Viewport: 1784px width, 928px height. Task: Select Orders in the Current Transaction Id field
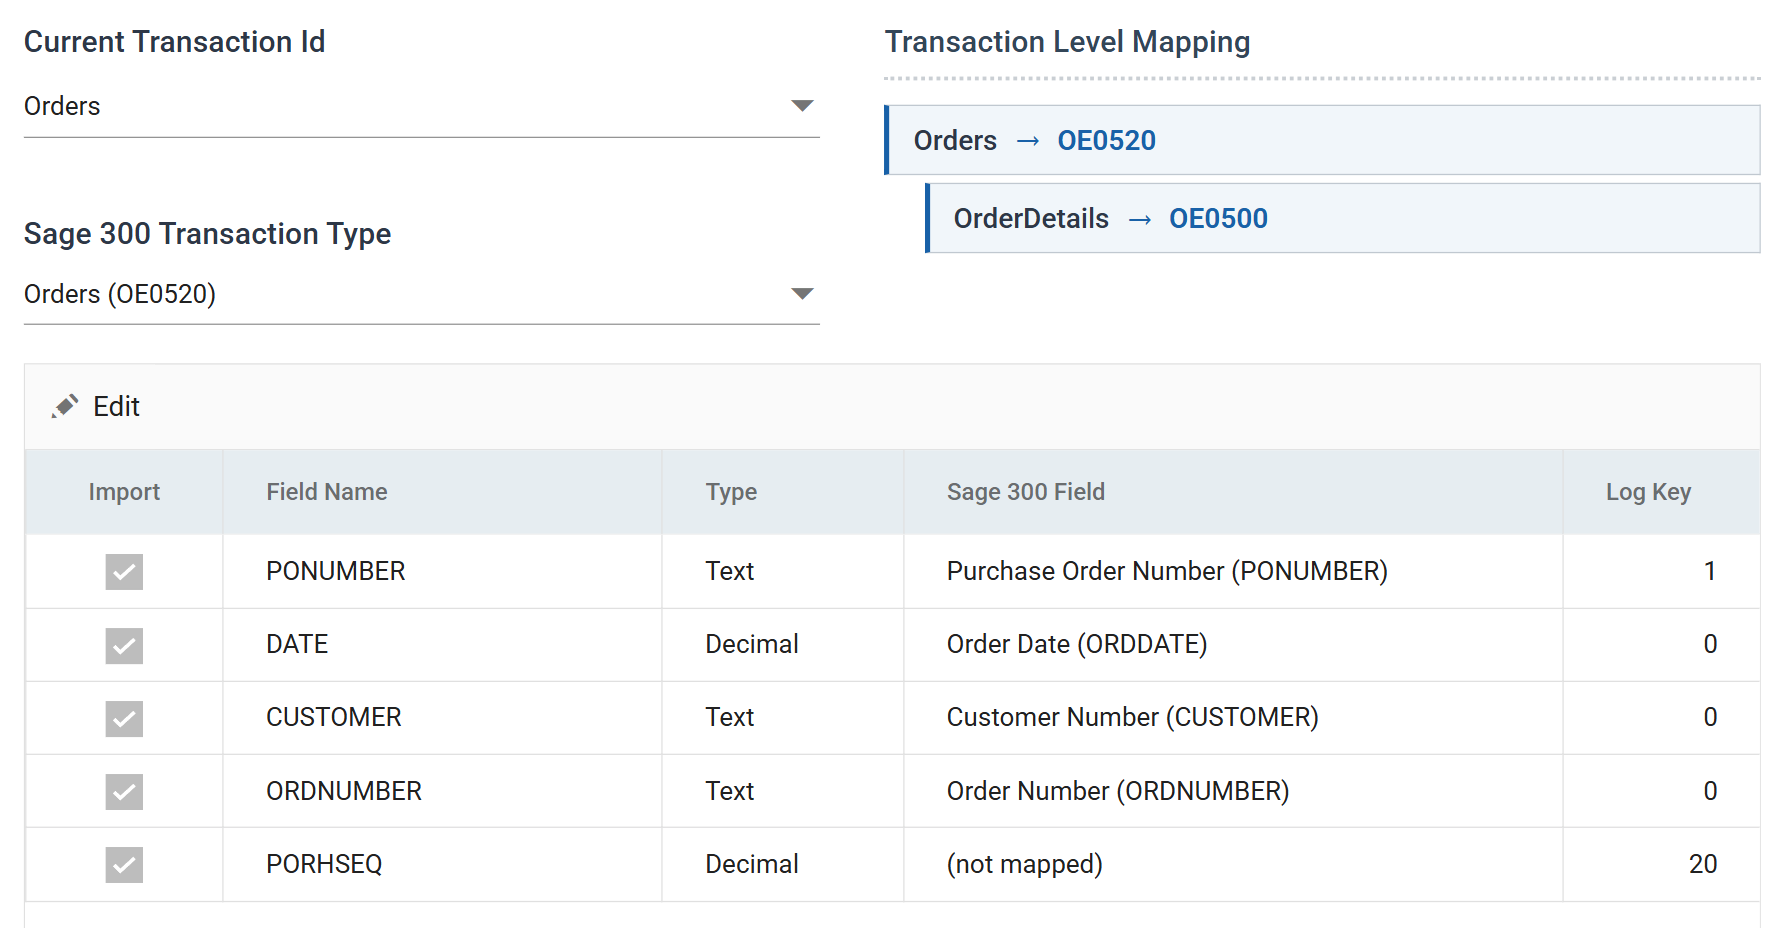pyautogui.click(x=422, y=106)
